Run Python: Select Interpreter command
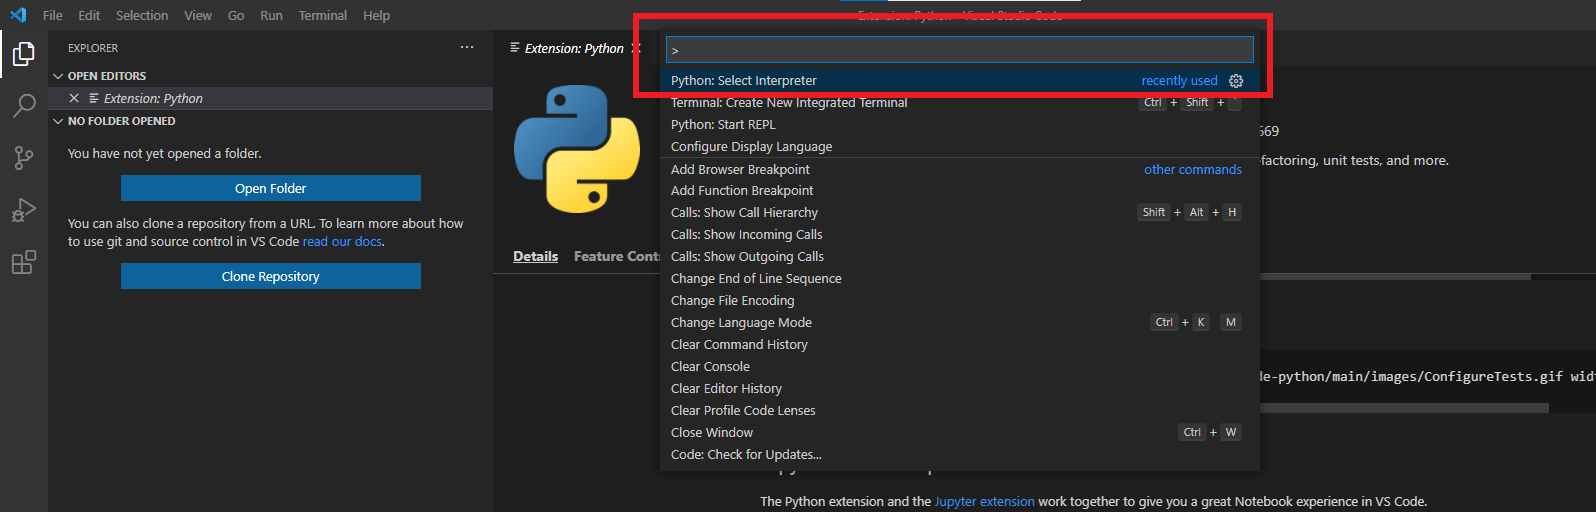Image resolution: width=1596 pixels, height=512 pixels. point(960,80)
